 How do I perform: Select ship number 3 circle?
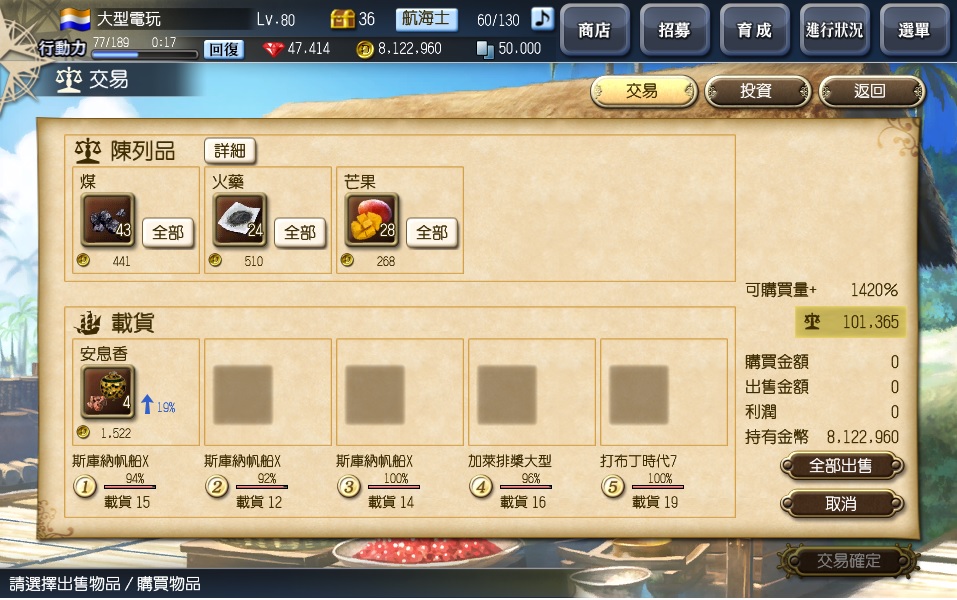pos(348,486)
